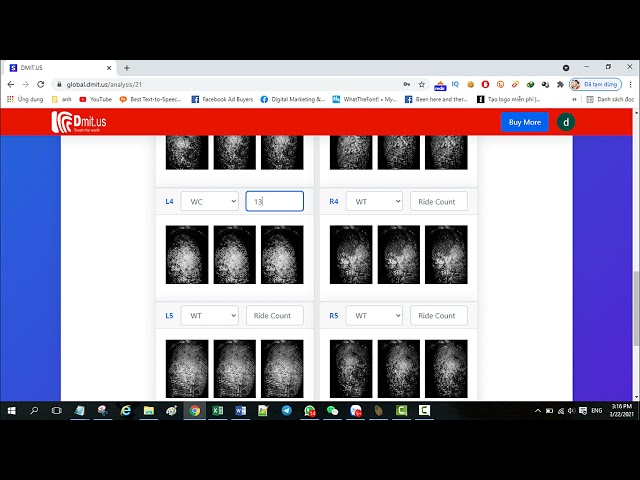Open the 'anh' bookmark folder
The height and width of the screenshot is (480, 640).
point(62,99)
